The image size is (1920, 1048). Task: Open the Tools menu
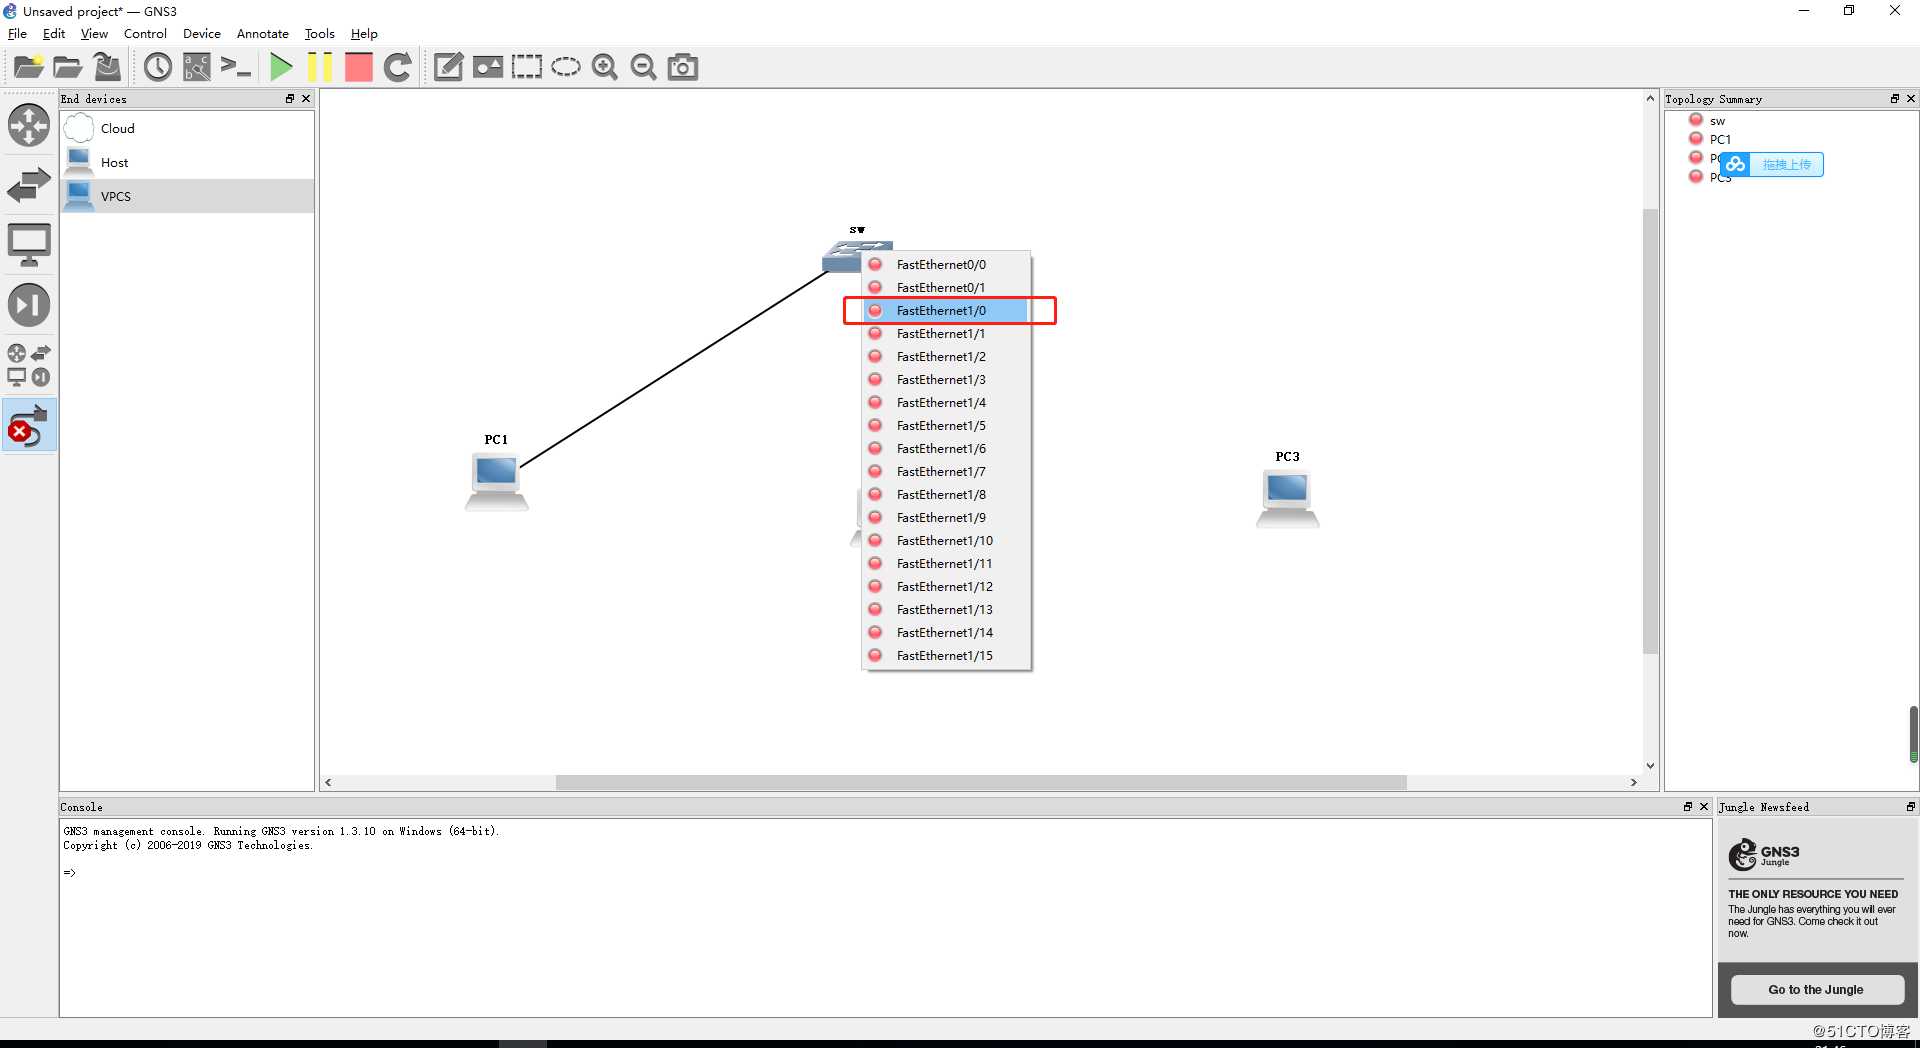point(319,34)
